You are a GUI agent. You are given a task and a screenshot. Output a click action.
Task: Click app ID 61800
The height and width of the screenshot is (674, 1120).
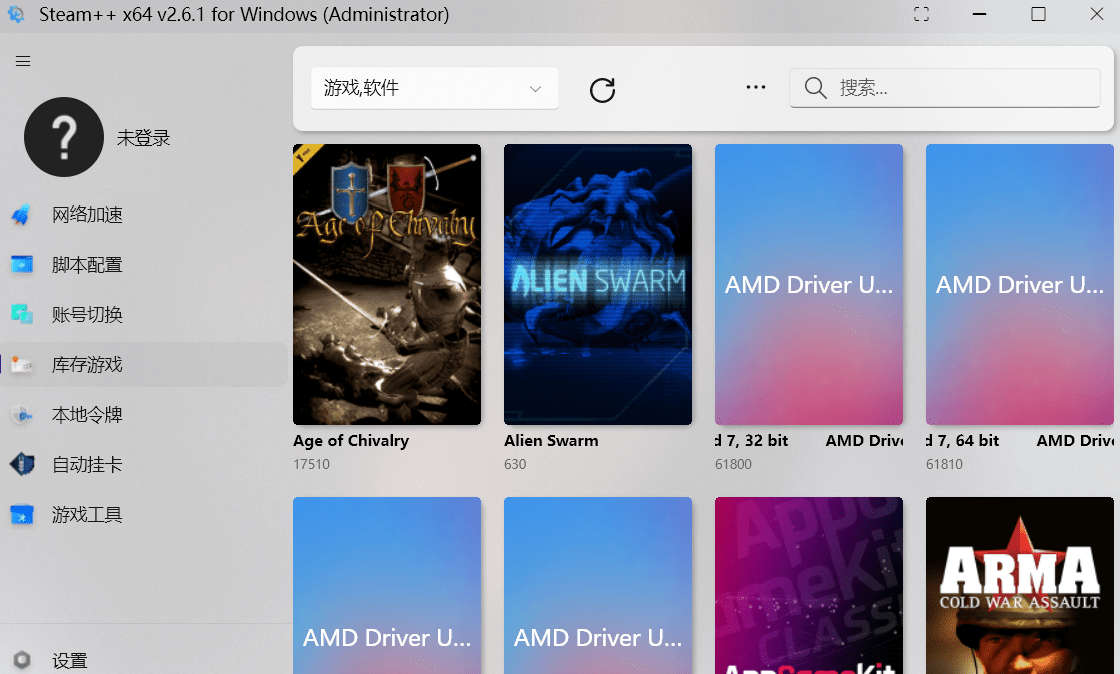pos(734,464)
